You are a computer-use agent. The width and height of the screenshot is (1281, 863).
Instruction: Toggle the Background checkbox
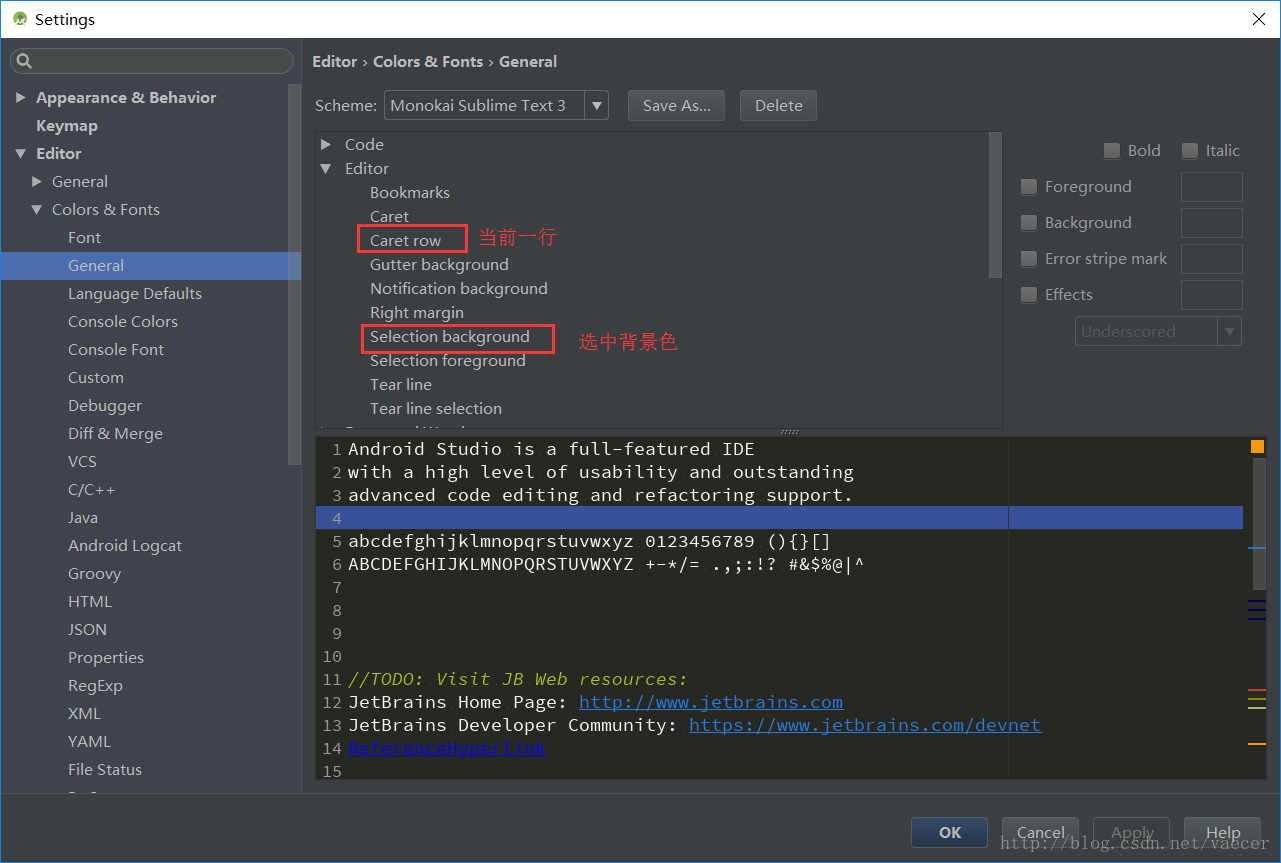(x=1029, y=223)
